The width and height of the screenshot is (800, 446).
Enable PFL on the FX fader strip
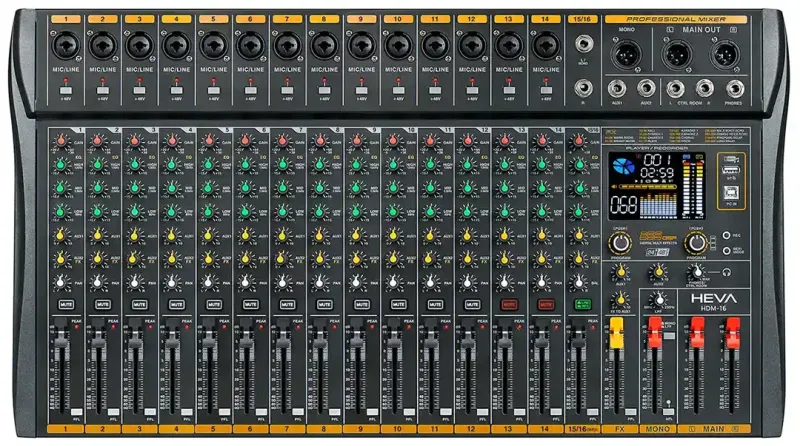tap(631, 412)
